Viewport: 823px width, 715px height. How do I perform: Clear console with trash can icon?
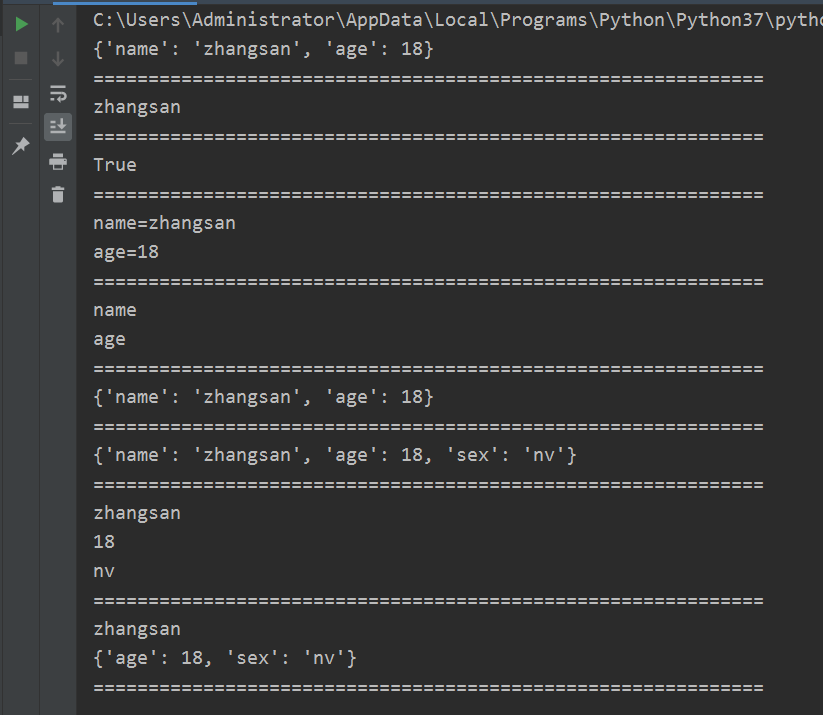click(58, 194)
